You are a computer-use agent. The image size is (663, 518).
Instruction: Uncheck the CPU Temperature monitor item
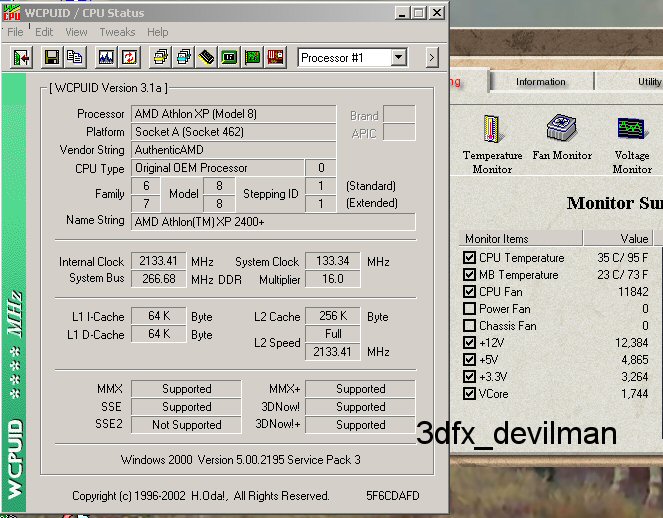click(469, 258)
